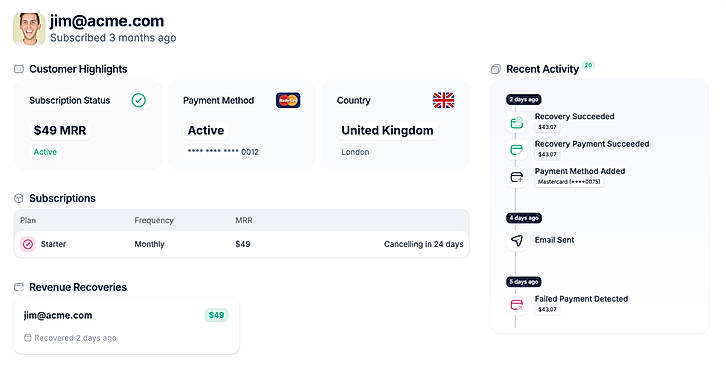Click the United Kingdom flag icon
Viewport: 726px width, 368px height.
[444, 100]
